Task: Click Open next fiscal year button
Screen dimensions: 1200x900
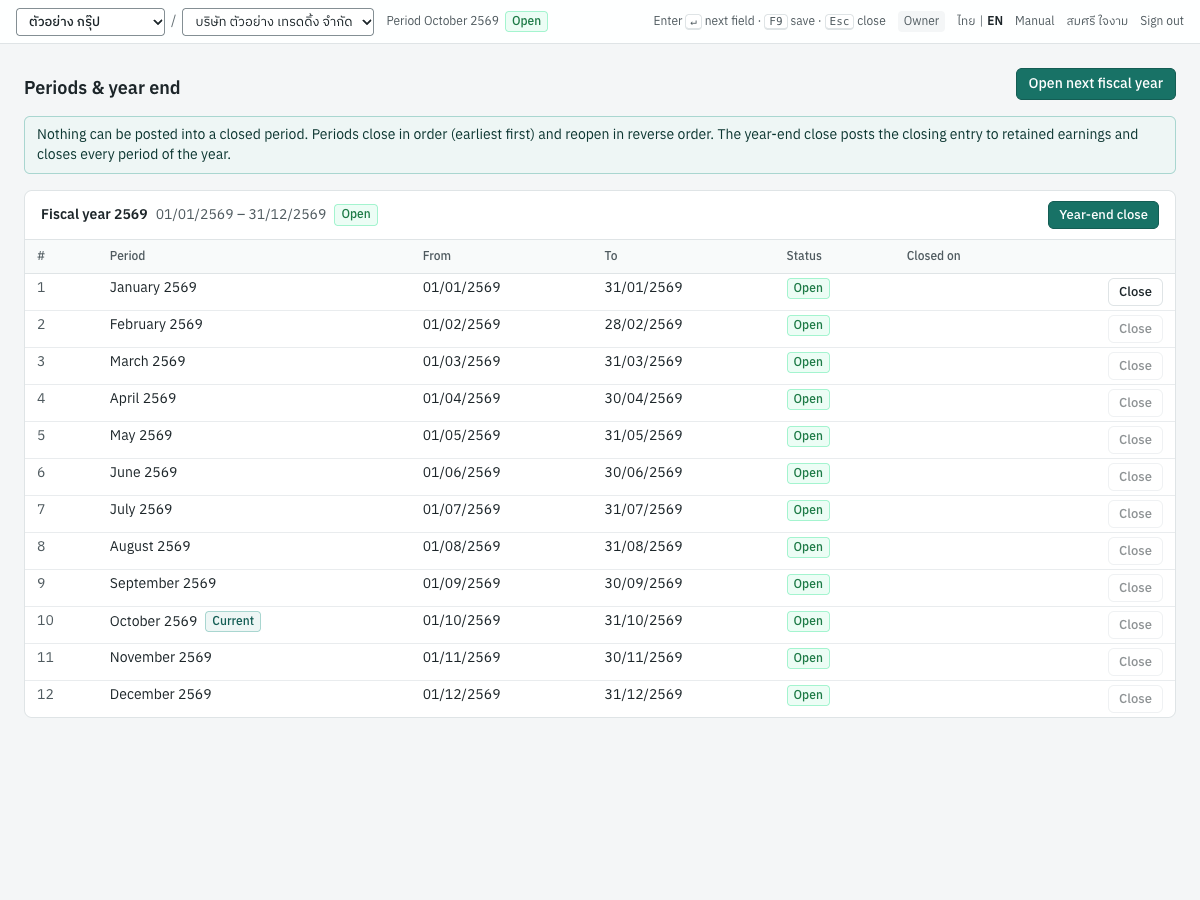Action: tap(1095, 84)
